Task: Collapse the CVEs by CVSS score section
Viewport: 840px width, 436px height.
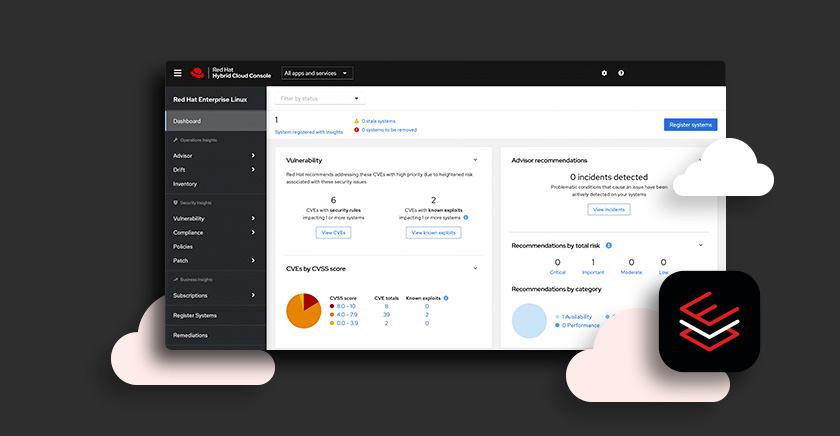Action: 475,268
